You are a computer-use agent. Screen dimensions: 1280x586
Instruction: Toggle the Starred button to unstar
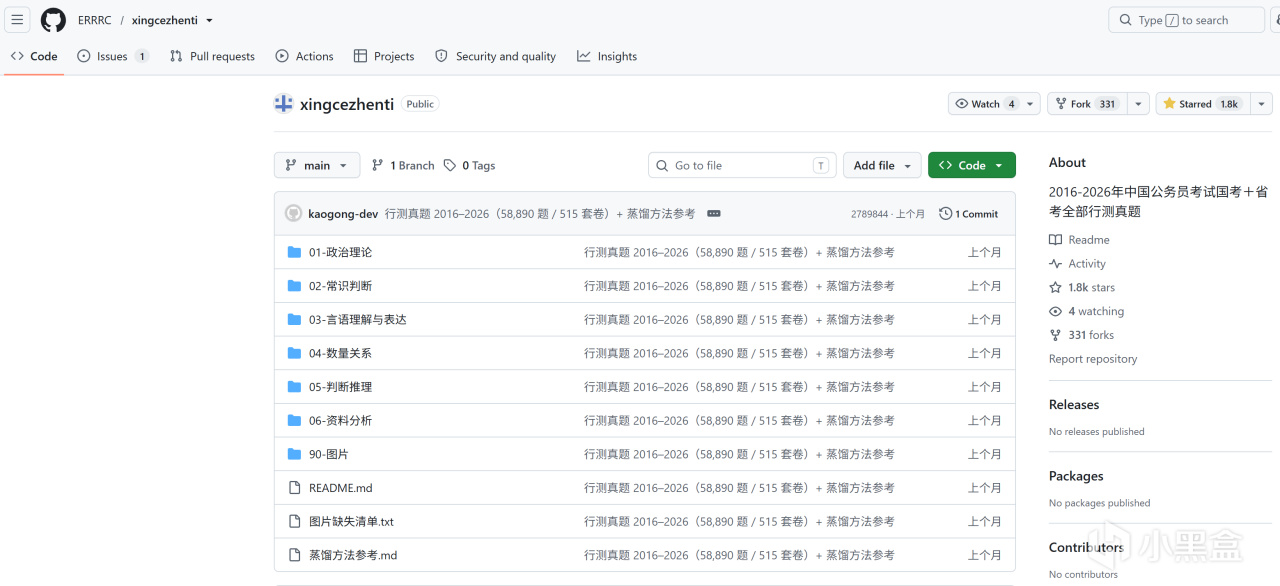coord(1201,104)
